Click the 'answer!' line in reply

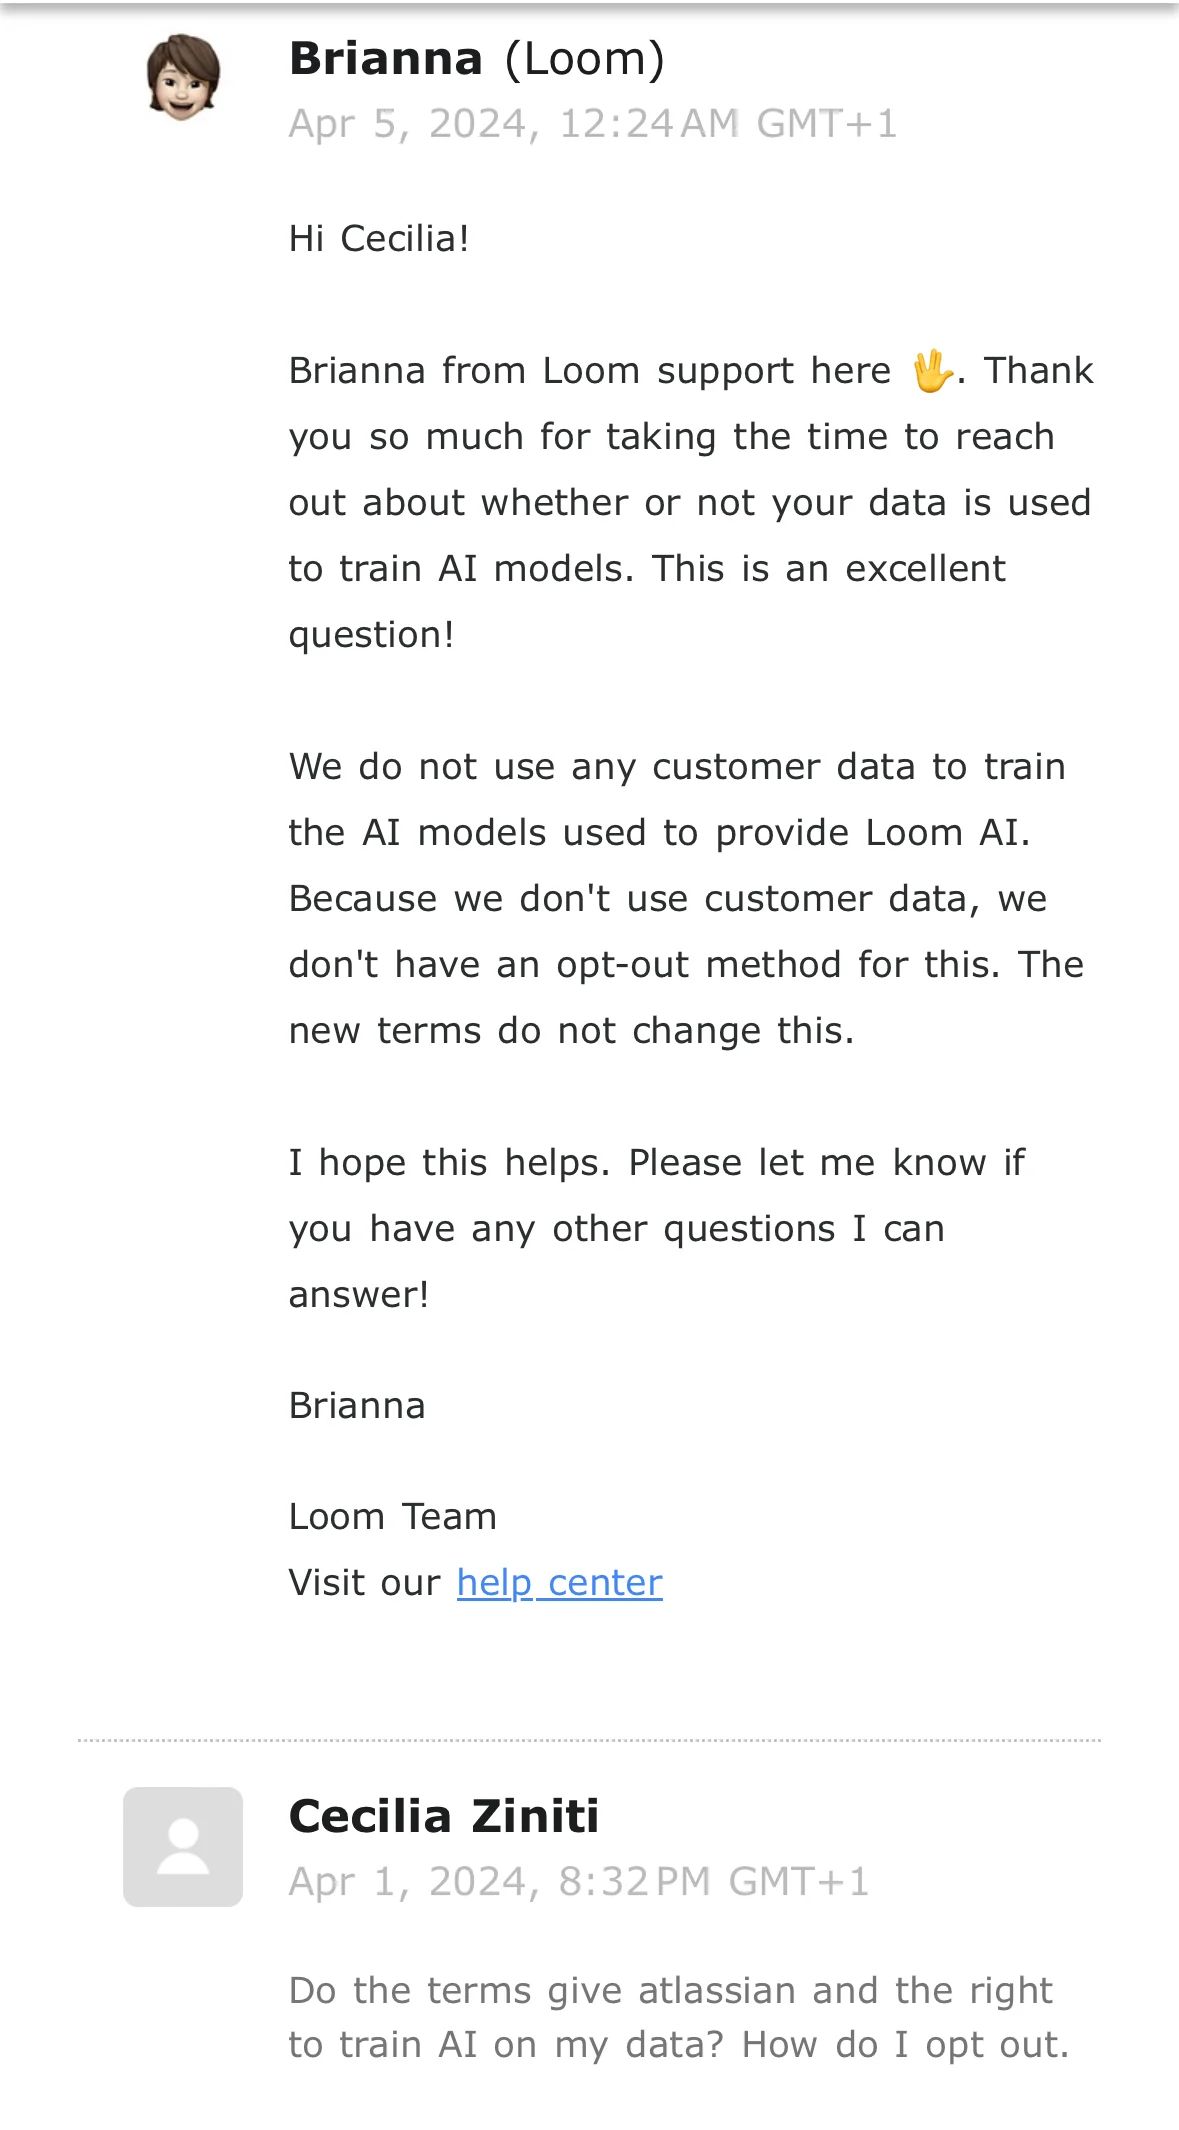point(359,1294)
